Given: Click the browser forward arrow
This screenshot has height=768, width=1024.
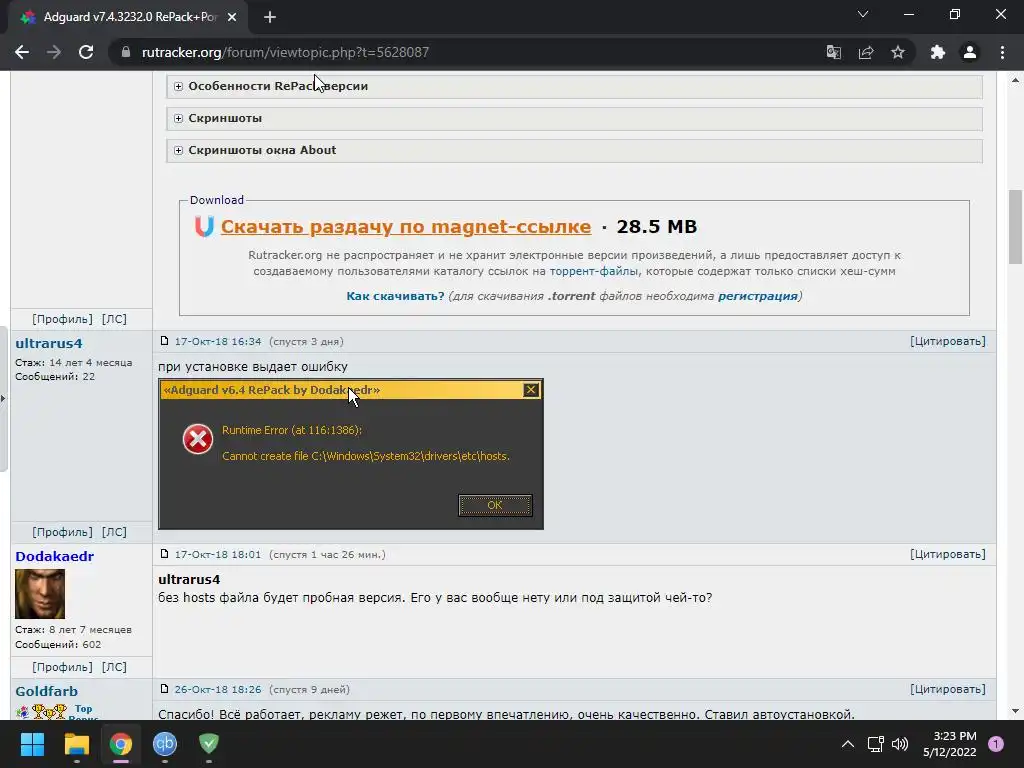Looking at the screenshot, I should click(x=54, y=52).
